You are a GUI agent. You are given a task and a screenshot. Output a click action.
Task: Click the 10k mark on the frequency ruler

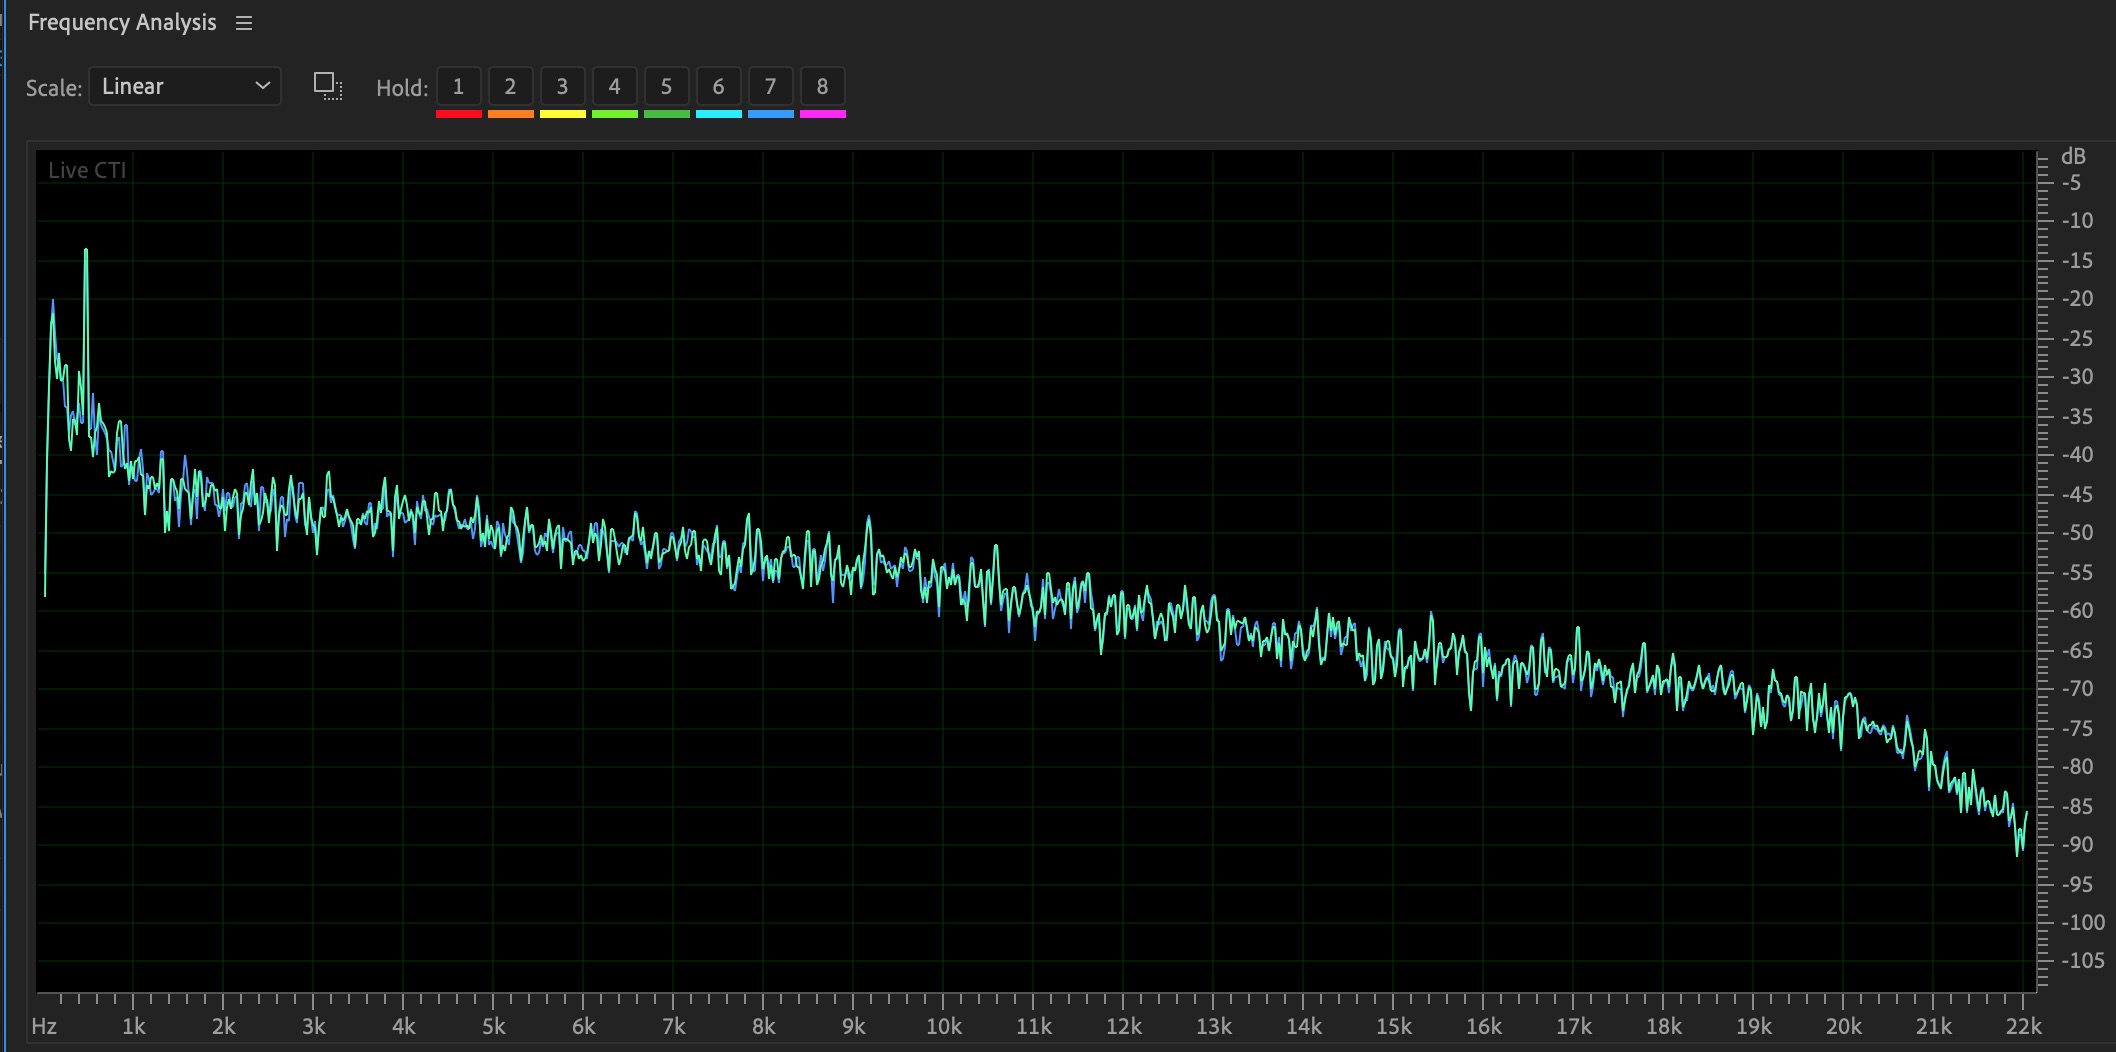click(943, 1026)
